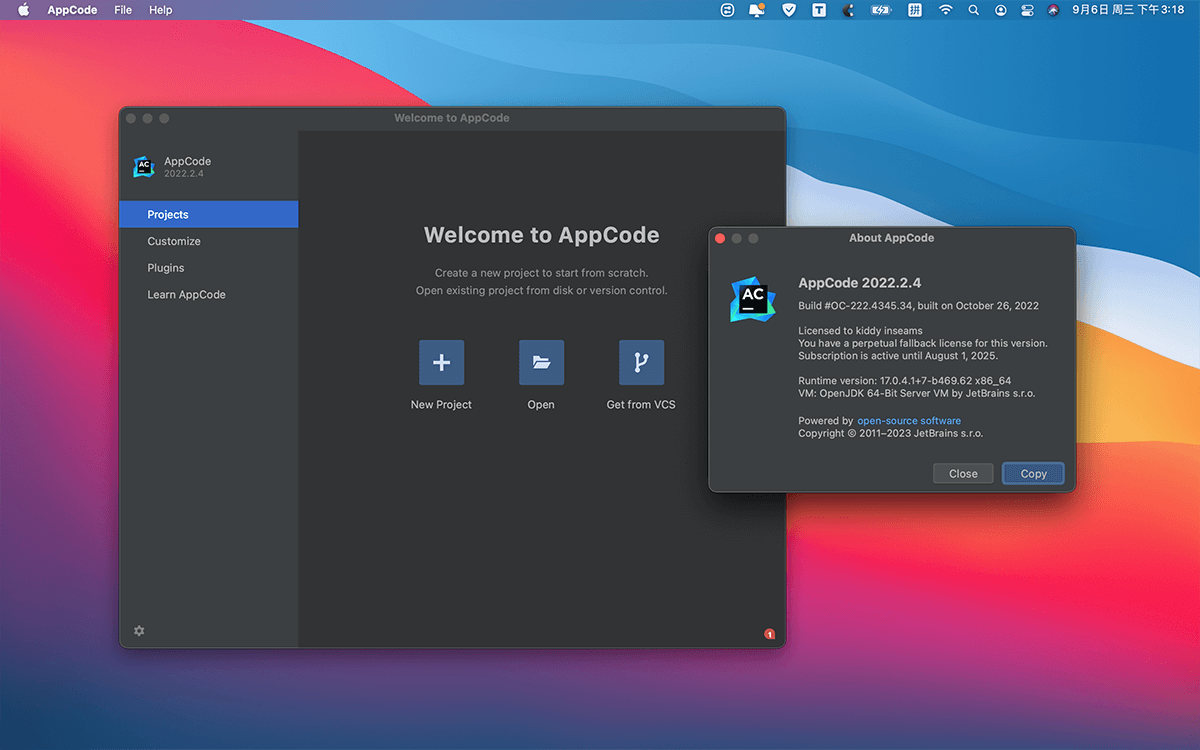
Task: Open the Help menu
Action: point(160,10)
